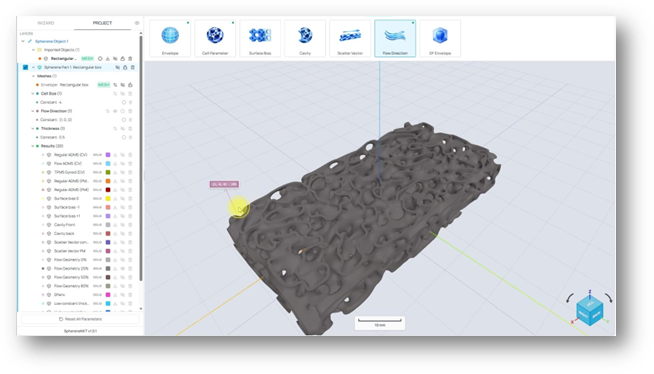Click Reset All Parameters button
The height and width of the screenshot is (374, 654).
point(80,319)
